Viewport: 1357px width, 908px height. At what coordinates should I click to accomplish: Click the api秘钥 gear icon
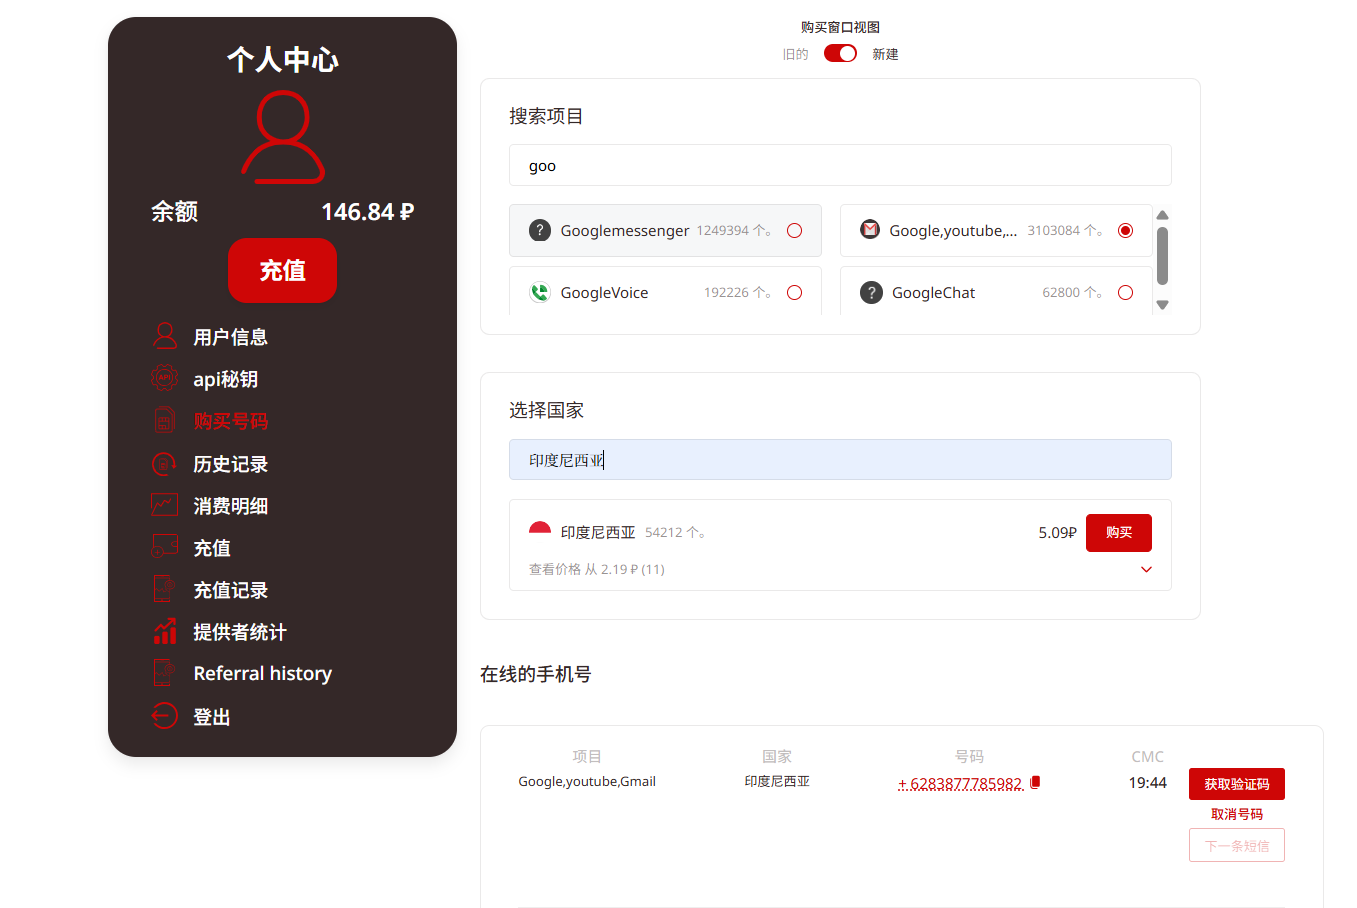(x=165, y=378)
